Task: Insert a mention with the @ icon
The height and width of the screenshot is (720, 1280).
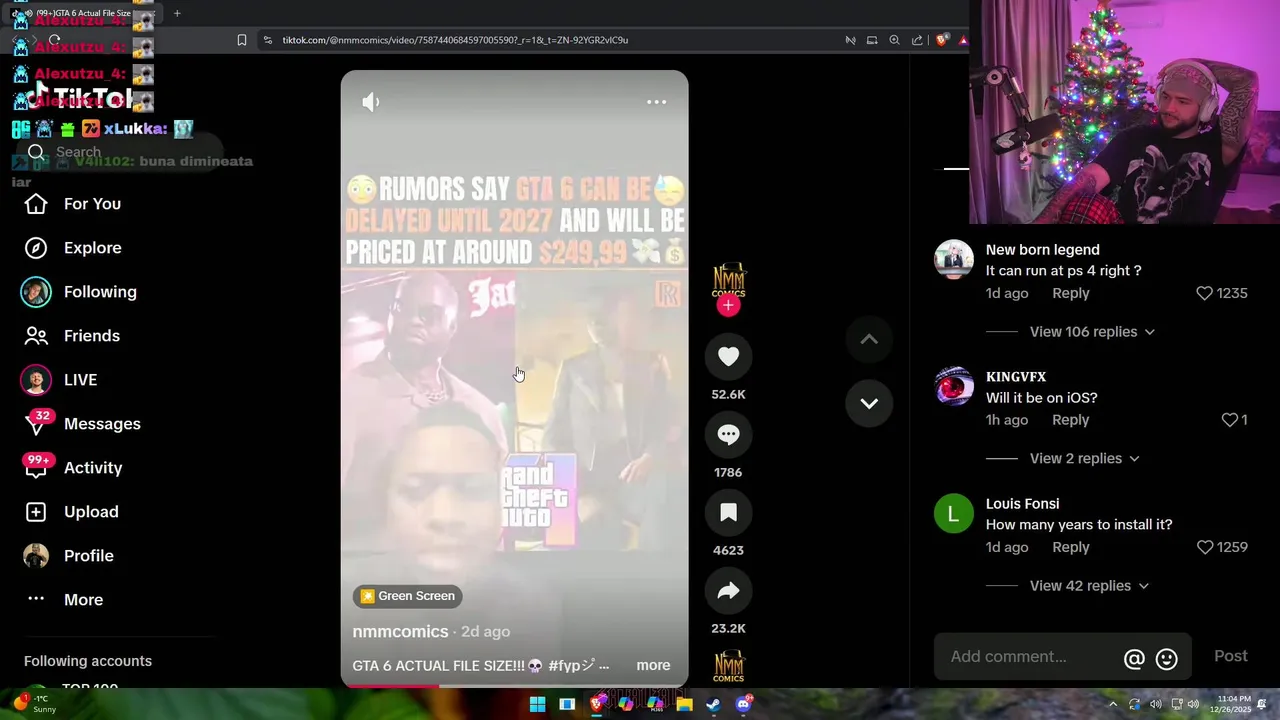Action: point(1134,659)
